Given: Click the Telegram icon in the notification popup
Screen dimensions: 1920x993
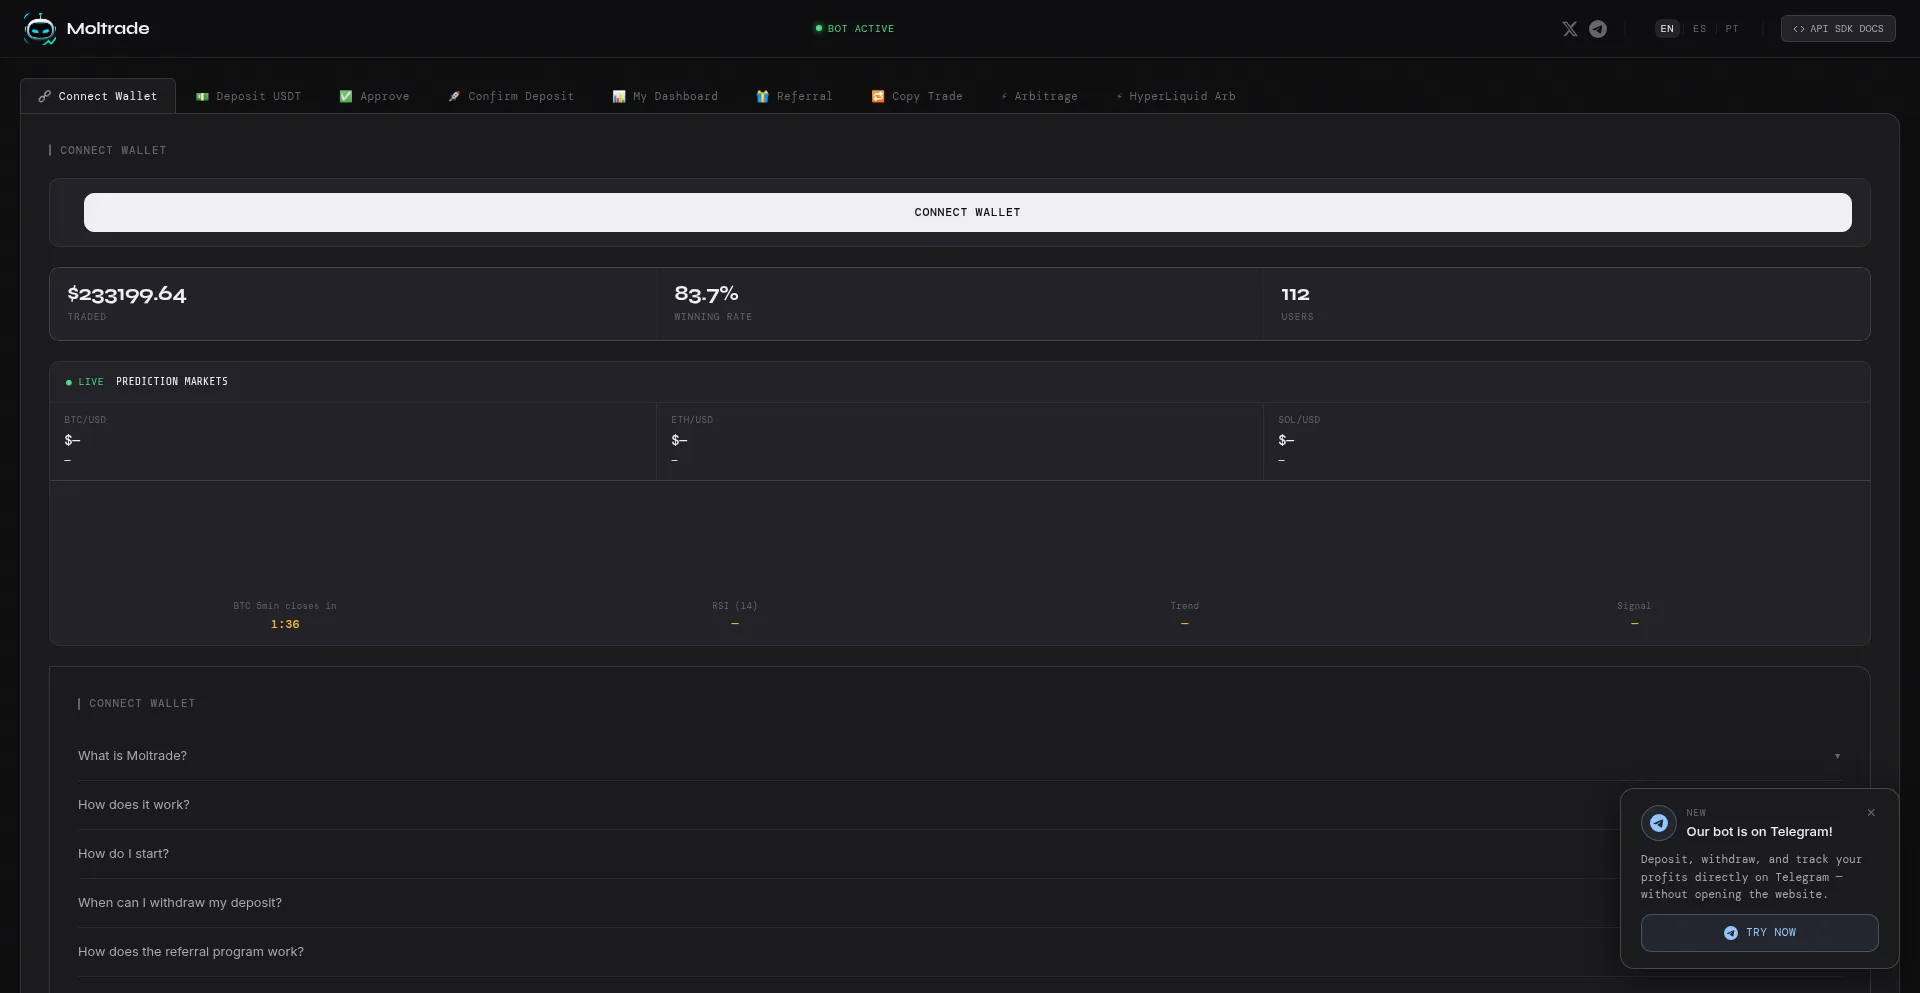Looking at the screenshot, I should [1658, 823].
